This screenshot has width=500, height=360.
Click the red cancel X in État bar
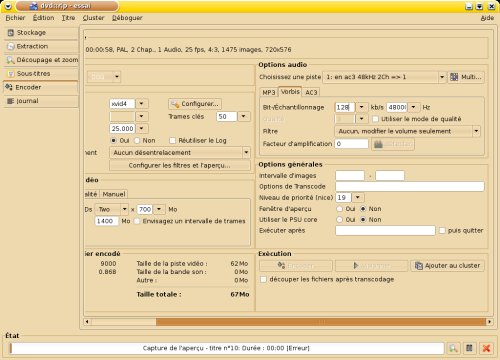coord(486,348)
